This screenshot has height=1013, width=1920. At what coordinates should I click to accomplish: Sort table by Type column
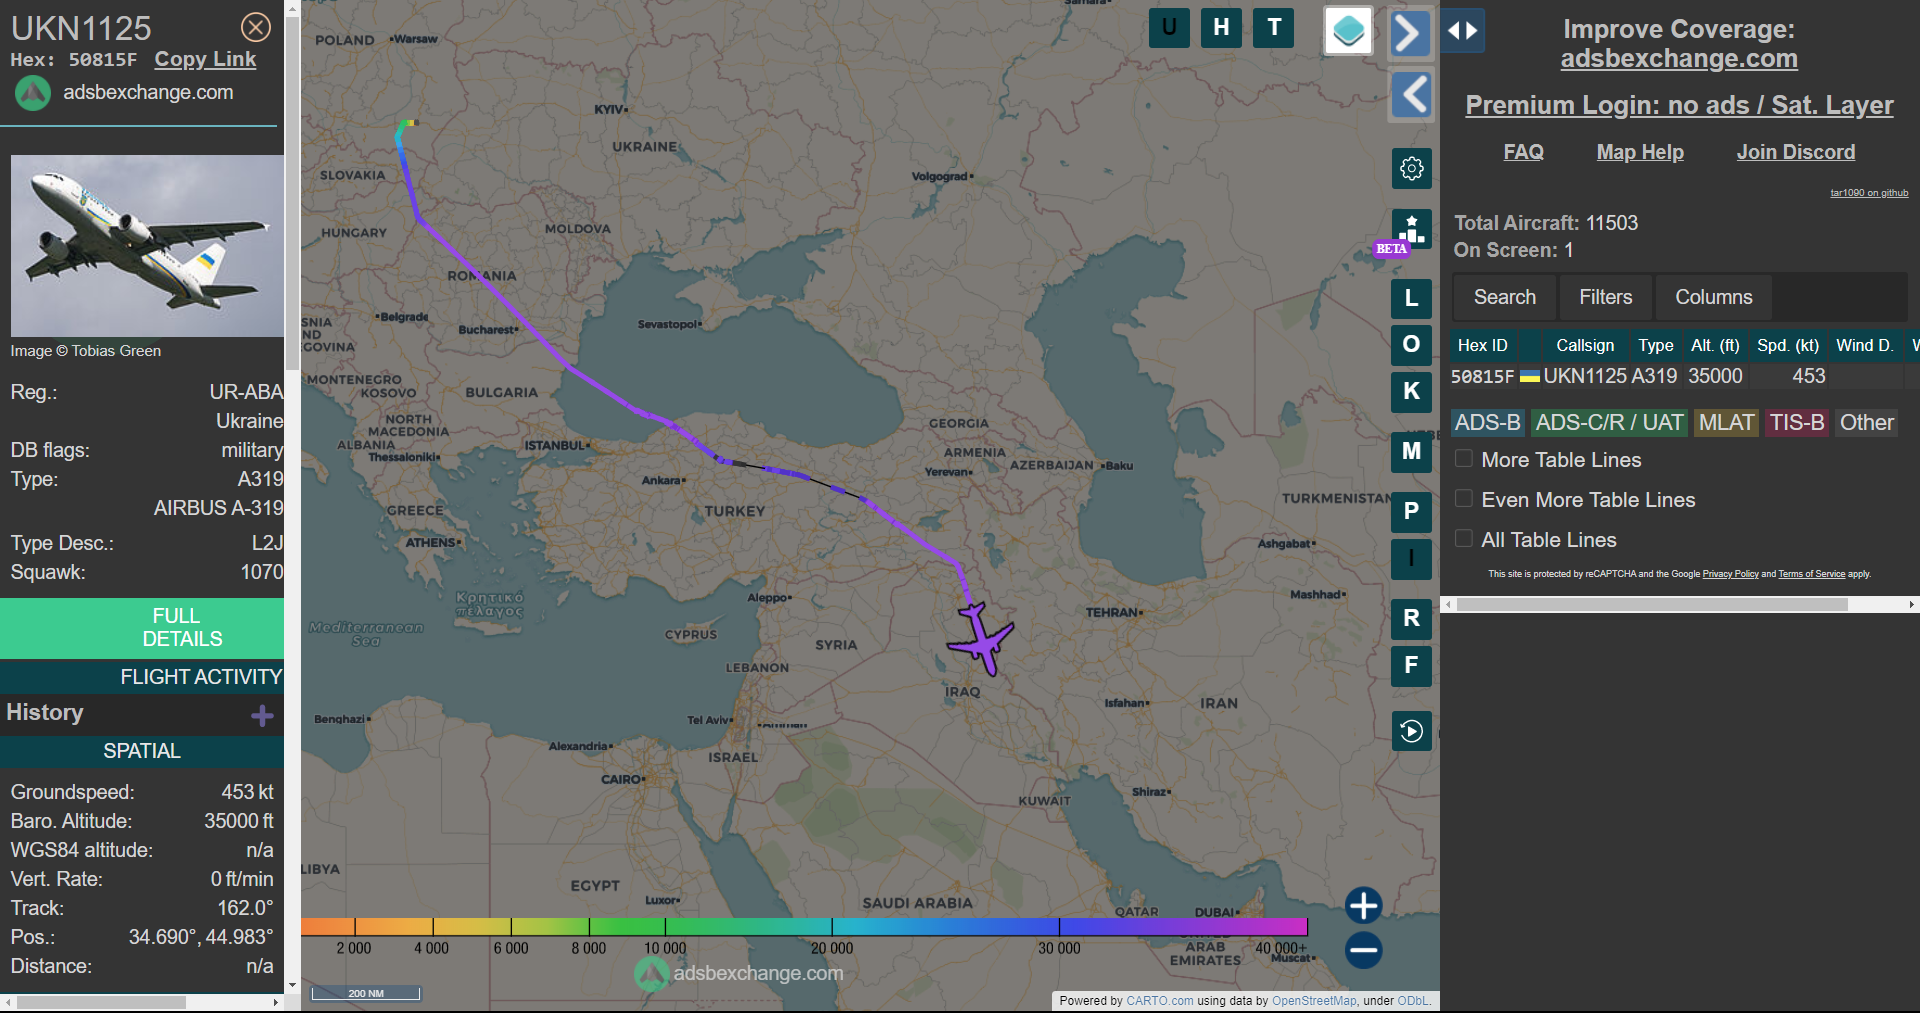[1655, 345]
